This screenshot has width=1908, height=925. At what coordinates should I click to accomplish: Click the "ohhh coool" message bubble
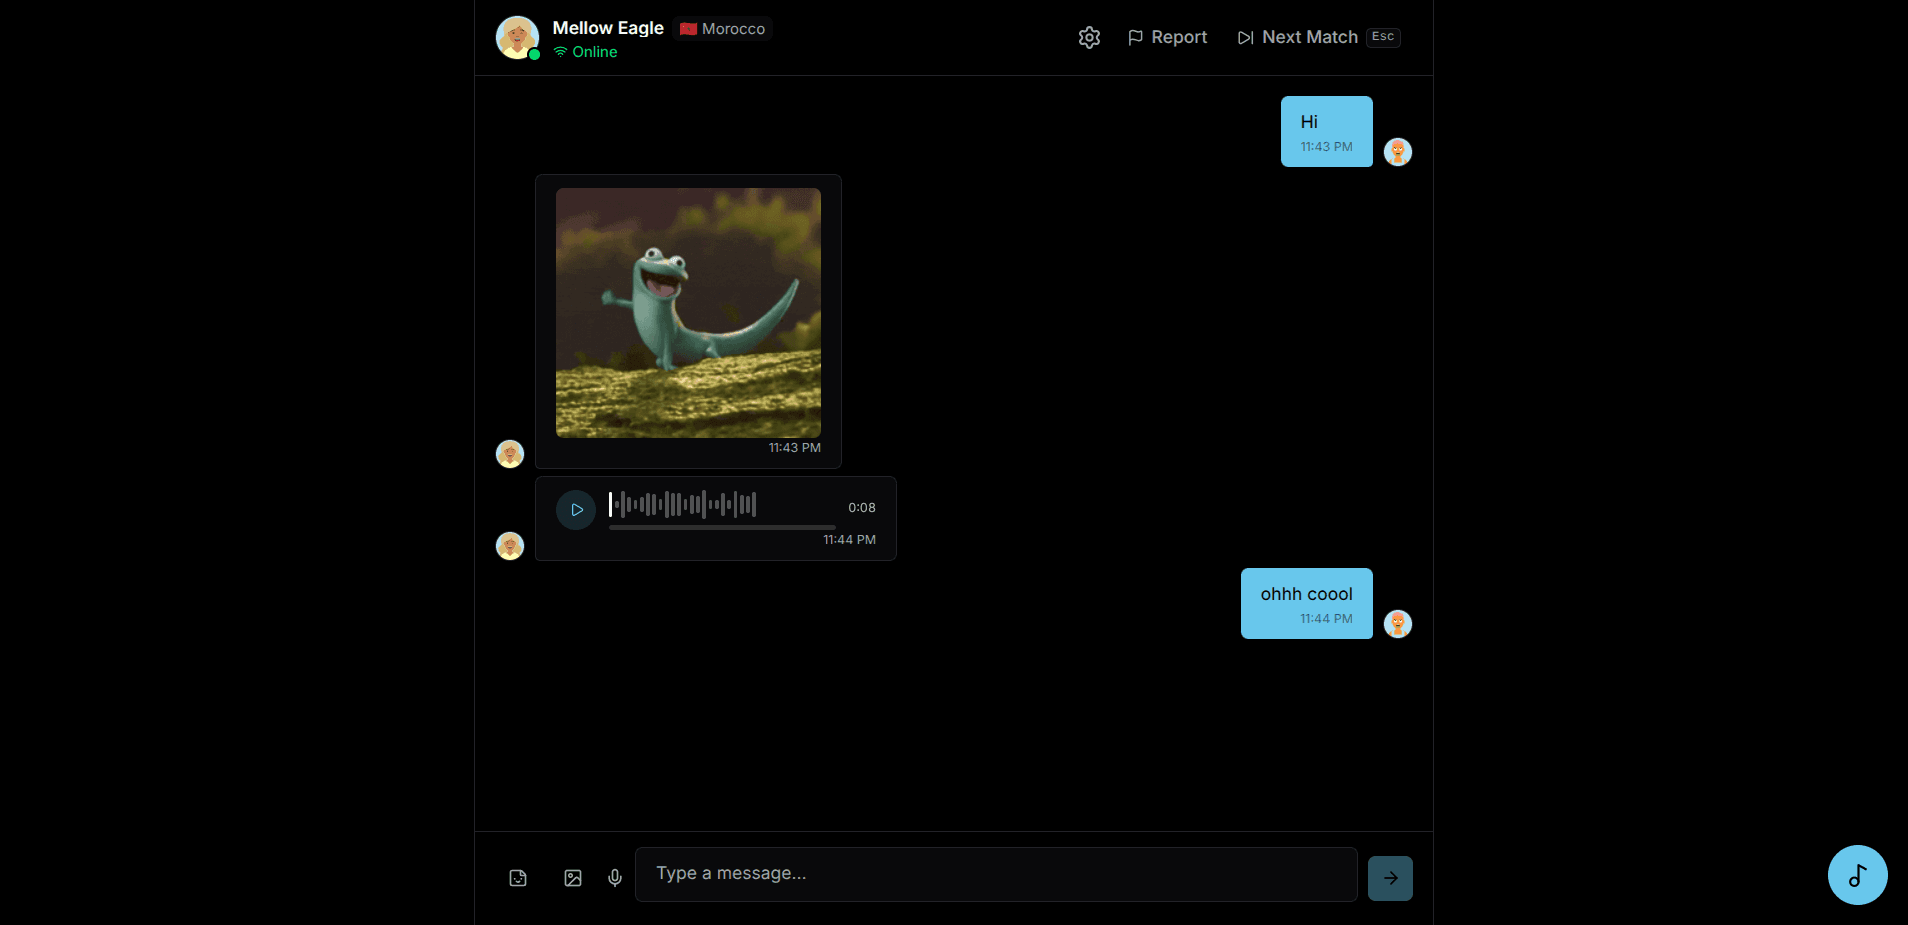[x=1307, y=603]
